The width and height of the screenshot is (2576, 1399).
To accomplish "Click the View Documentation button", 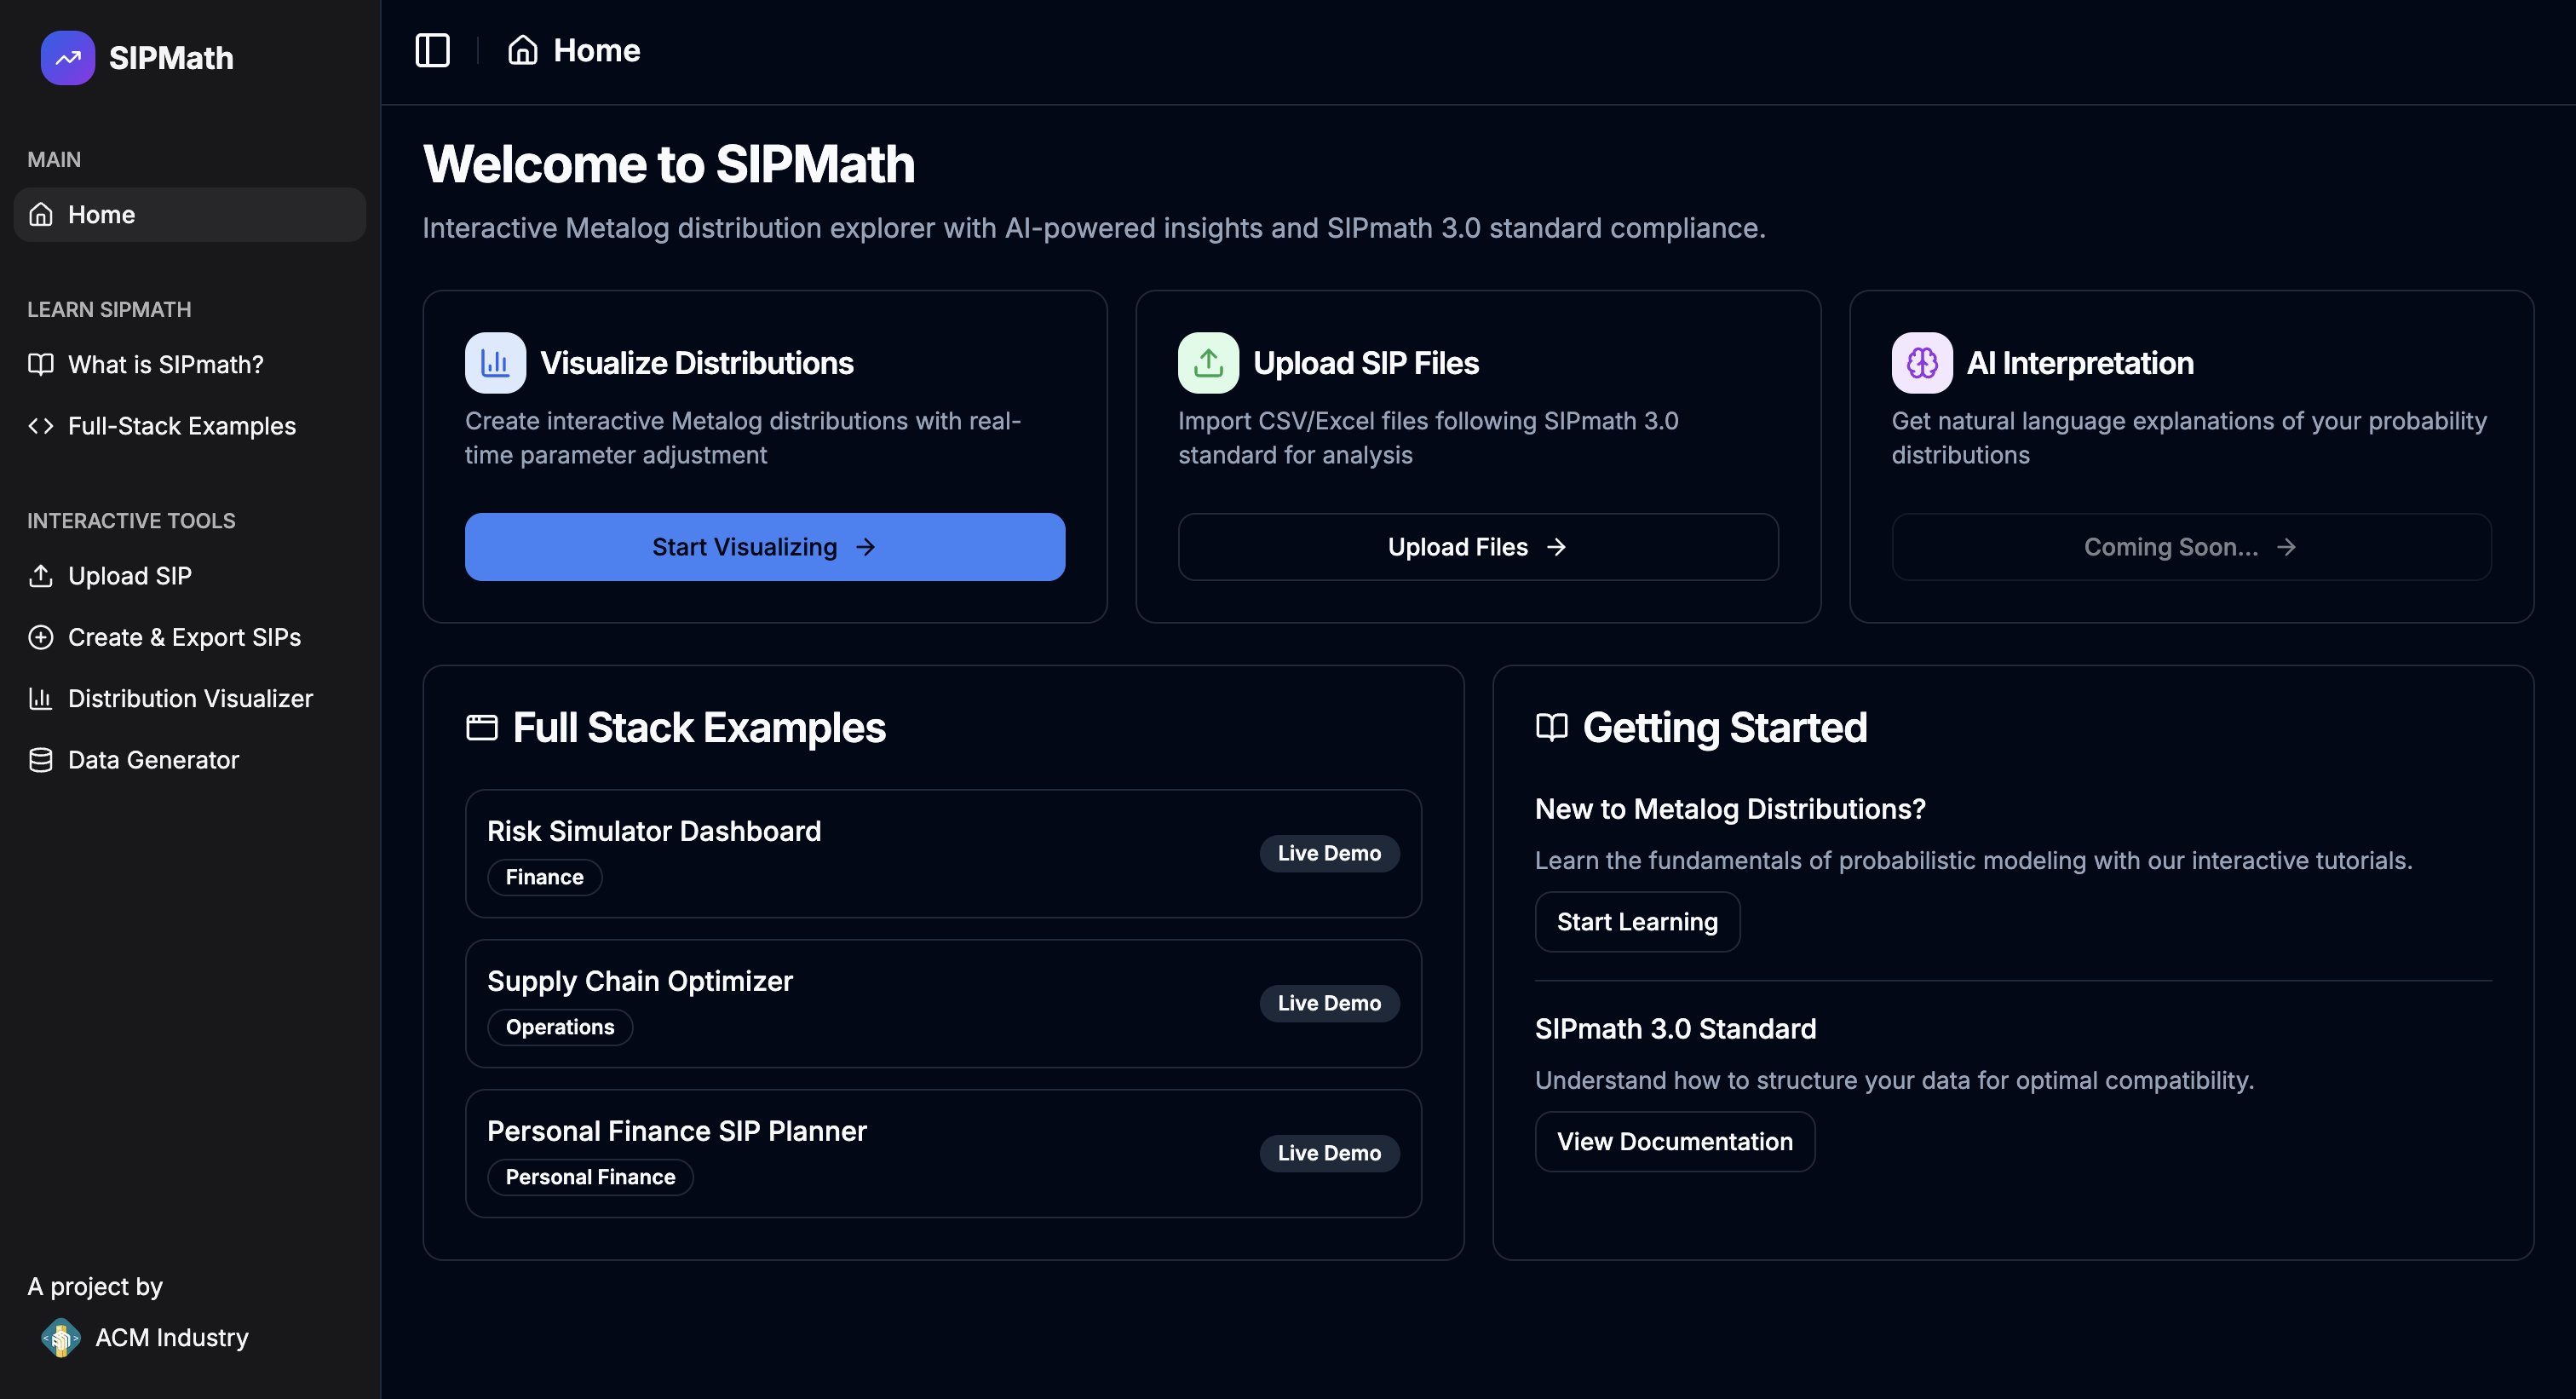I will pyautogui.click(x=1674, y=1141).
